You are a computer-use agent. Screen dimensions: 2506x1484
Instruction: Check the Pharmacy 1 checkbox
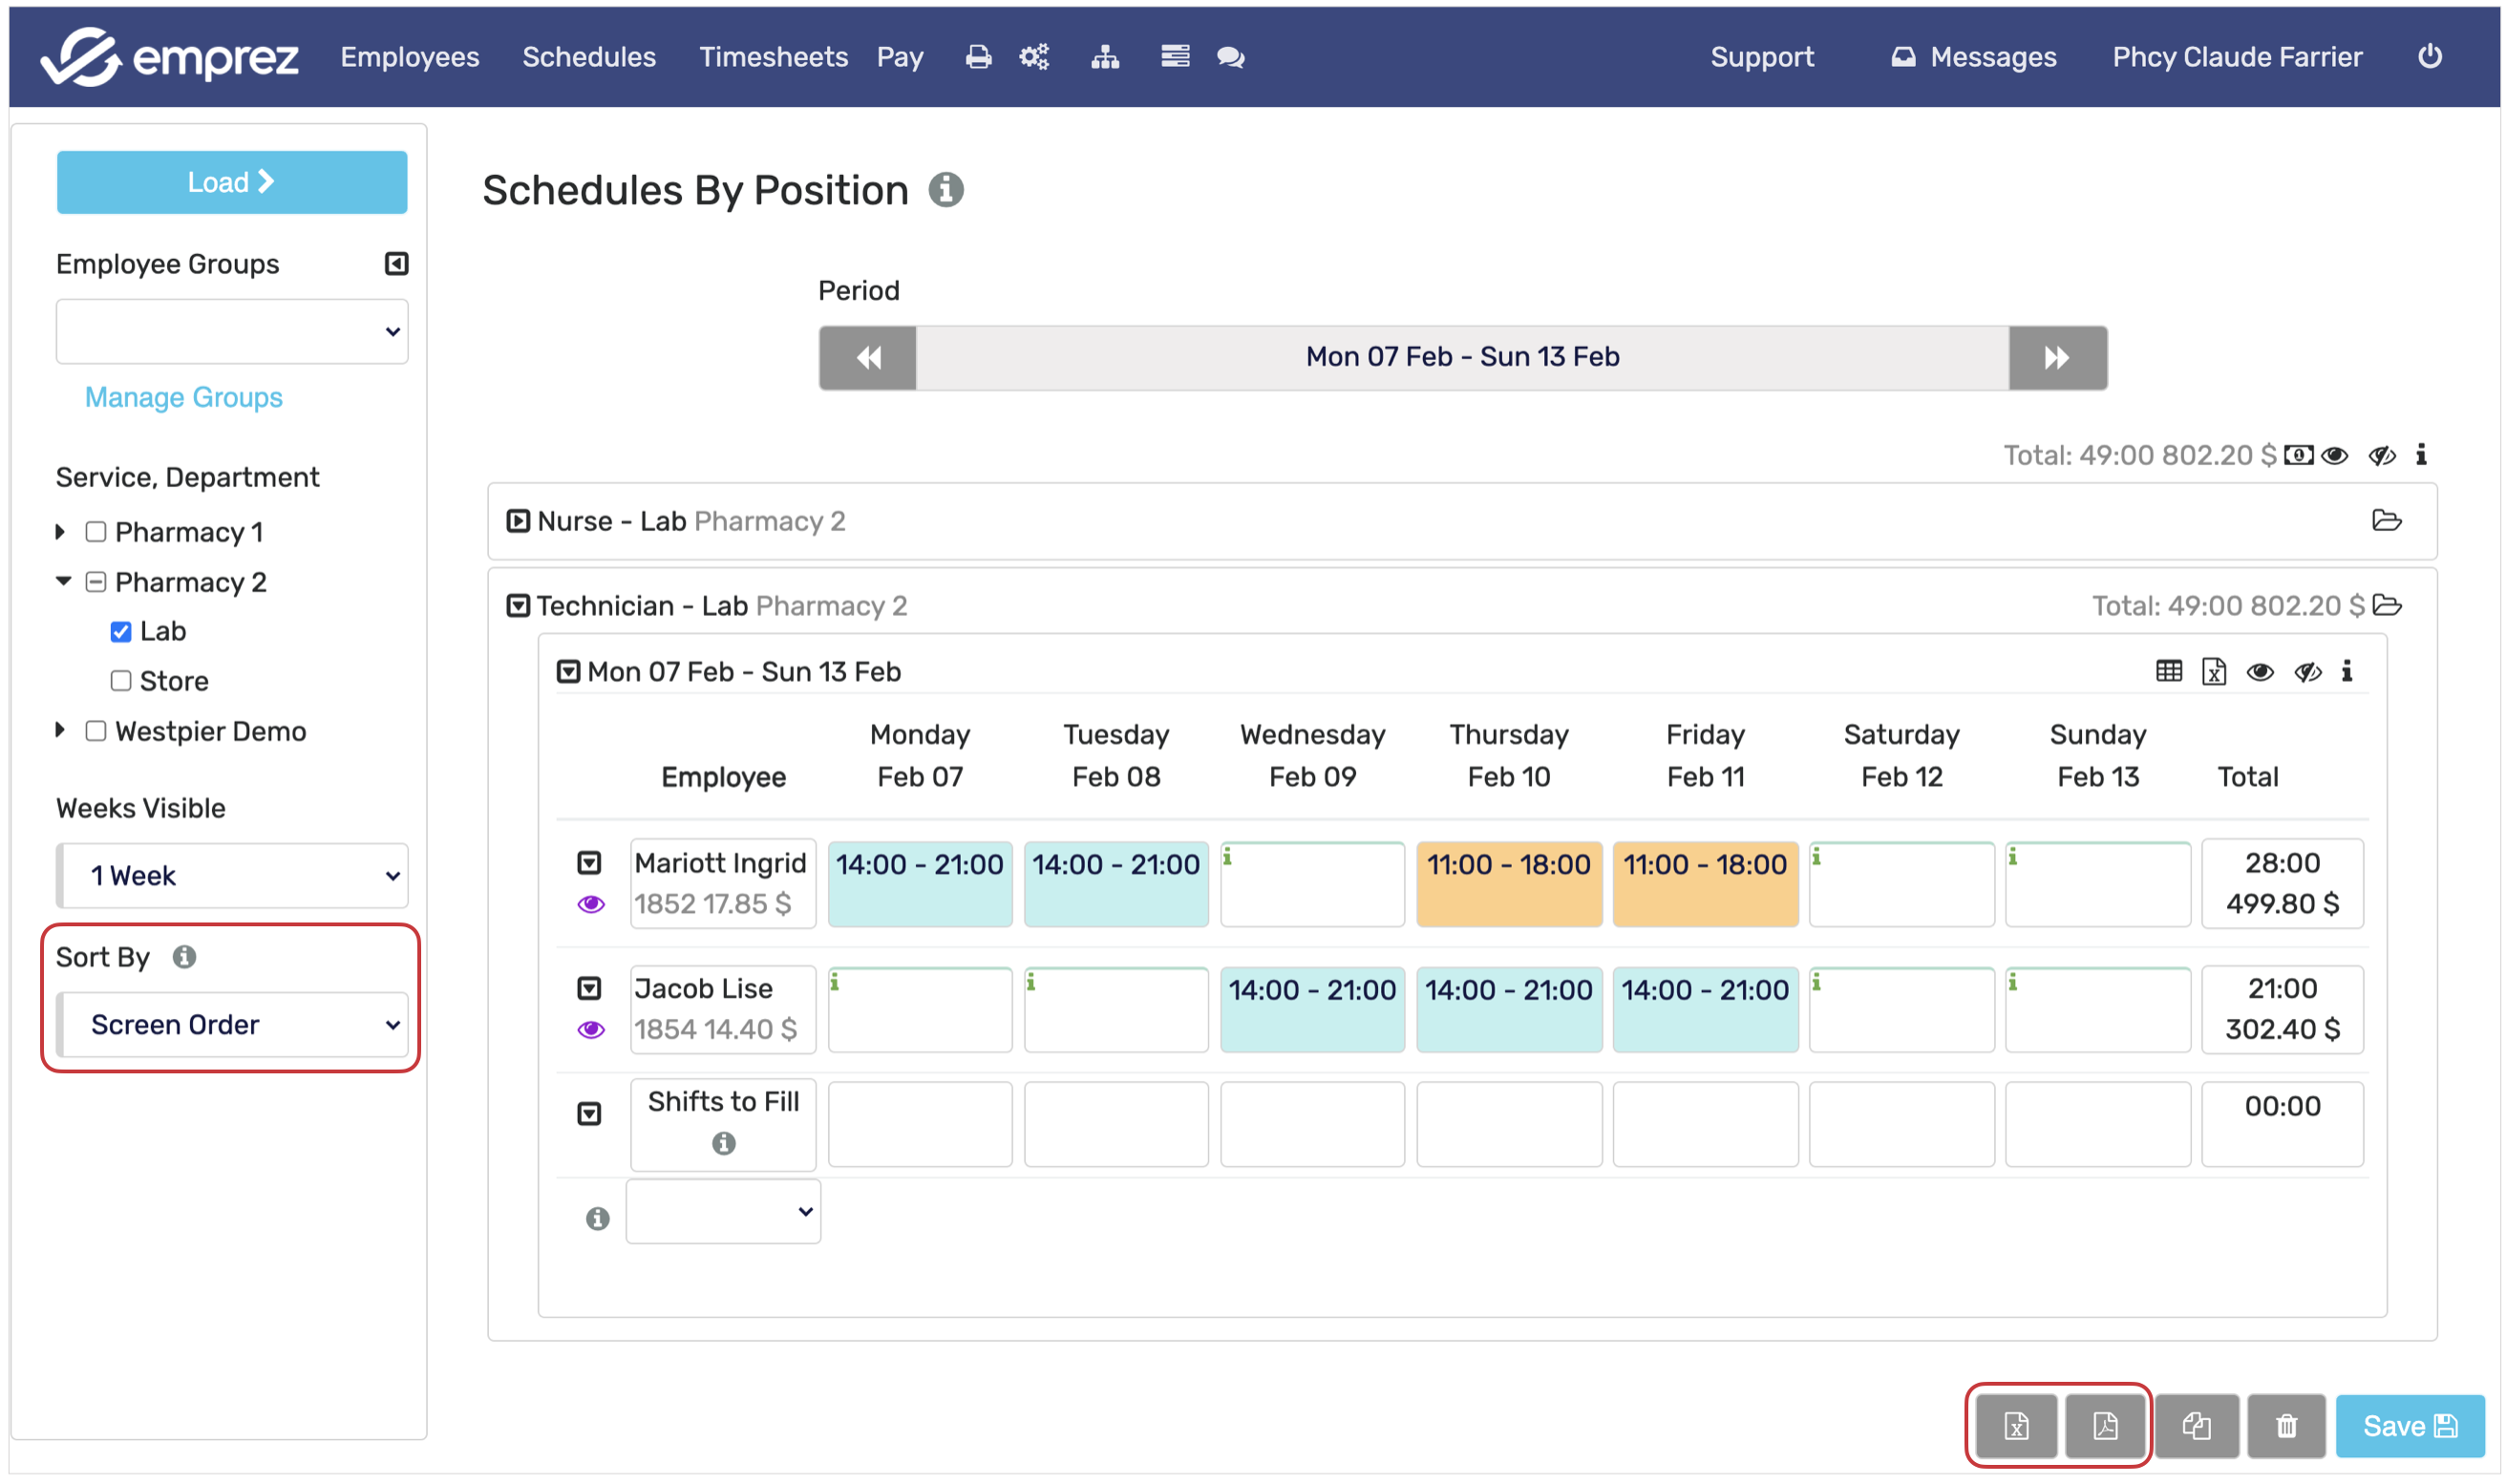pos(96,531)
